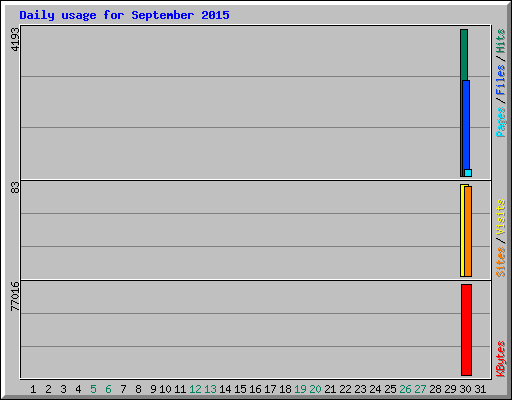Click green weekend day label 12
The image size is (512, 400).
pos(195,389)
